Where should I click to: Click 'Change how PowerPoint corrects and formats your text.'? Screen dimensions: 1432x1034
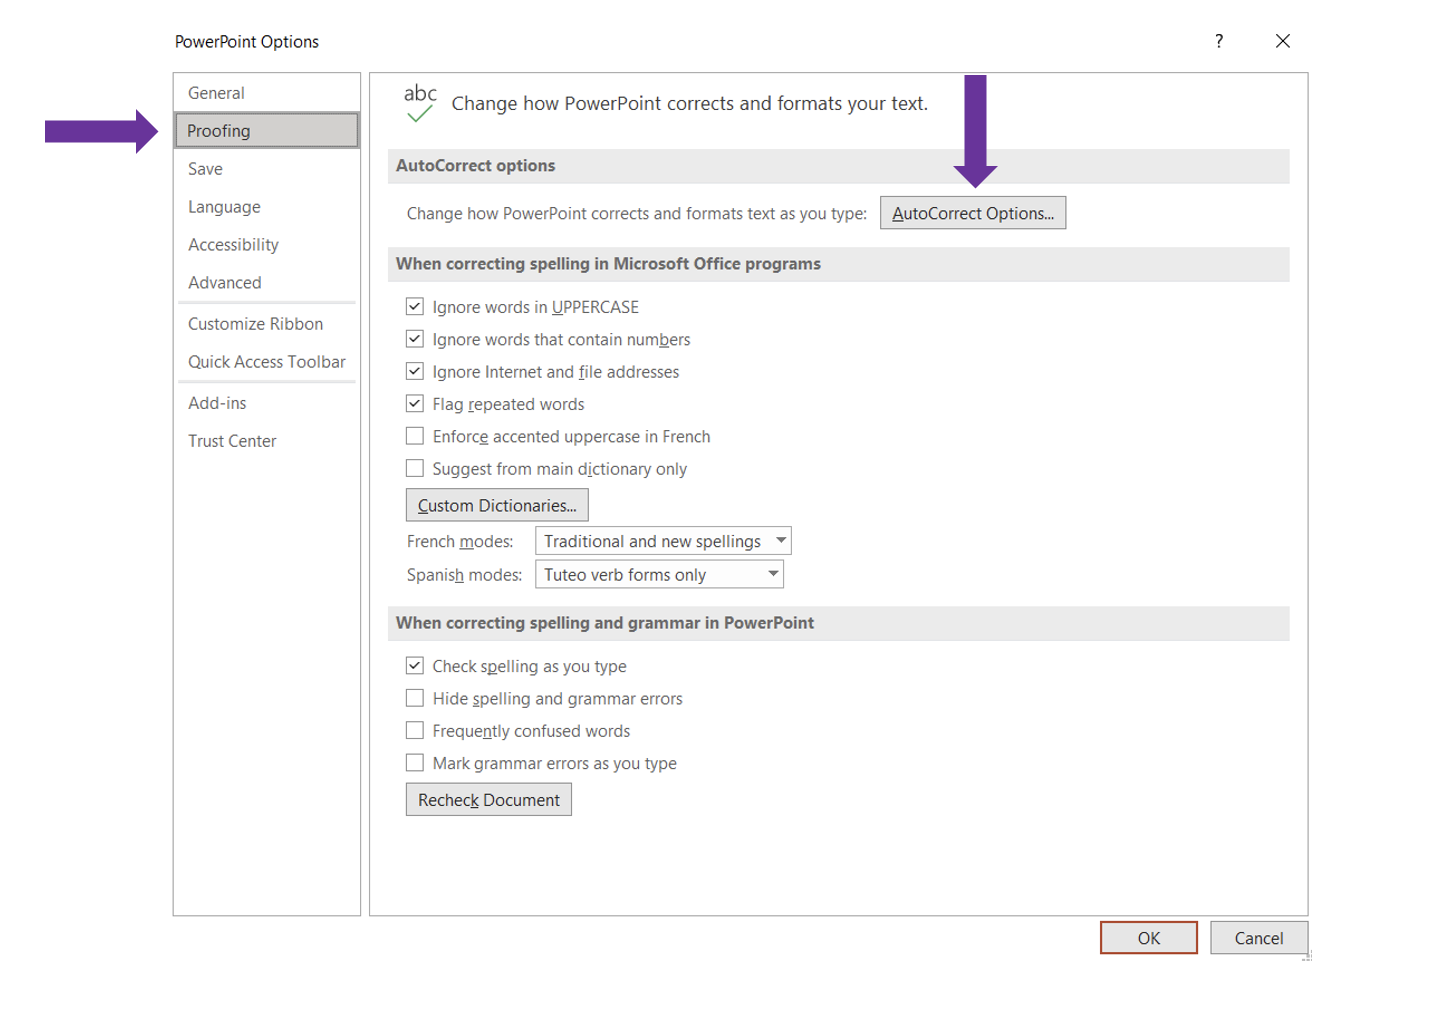[689, 103]
